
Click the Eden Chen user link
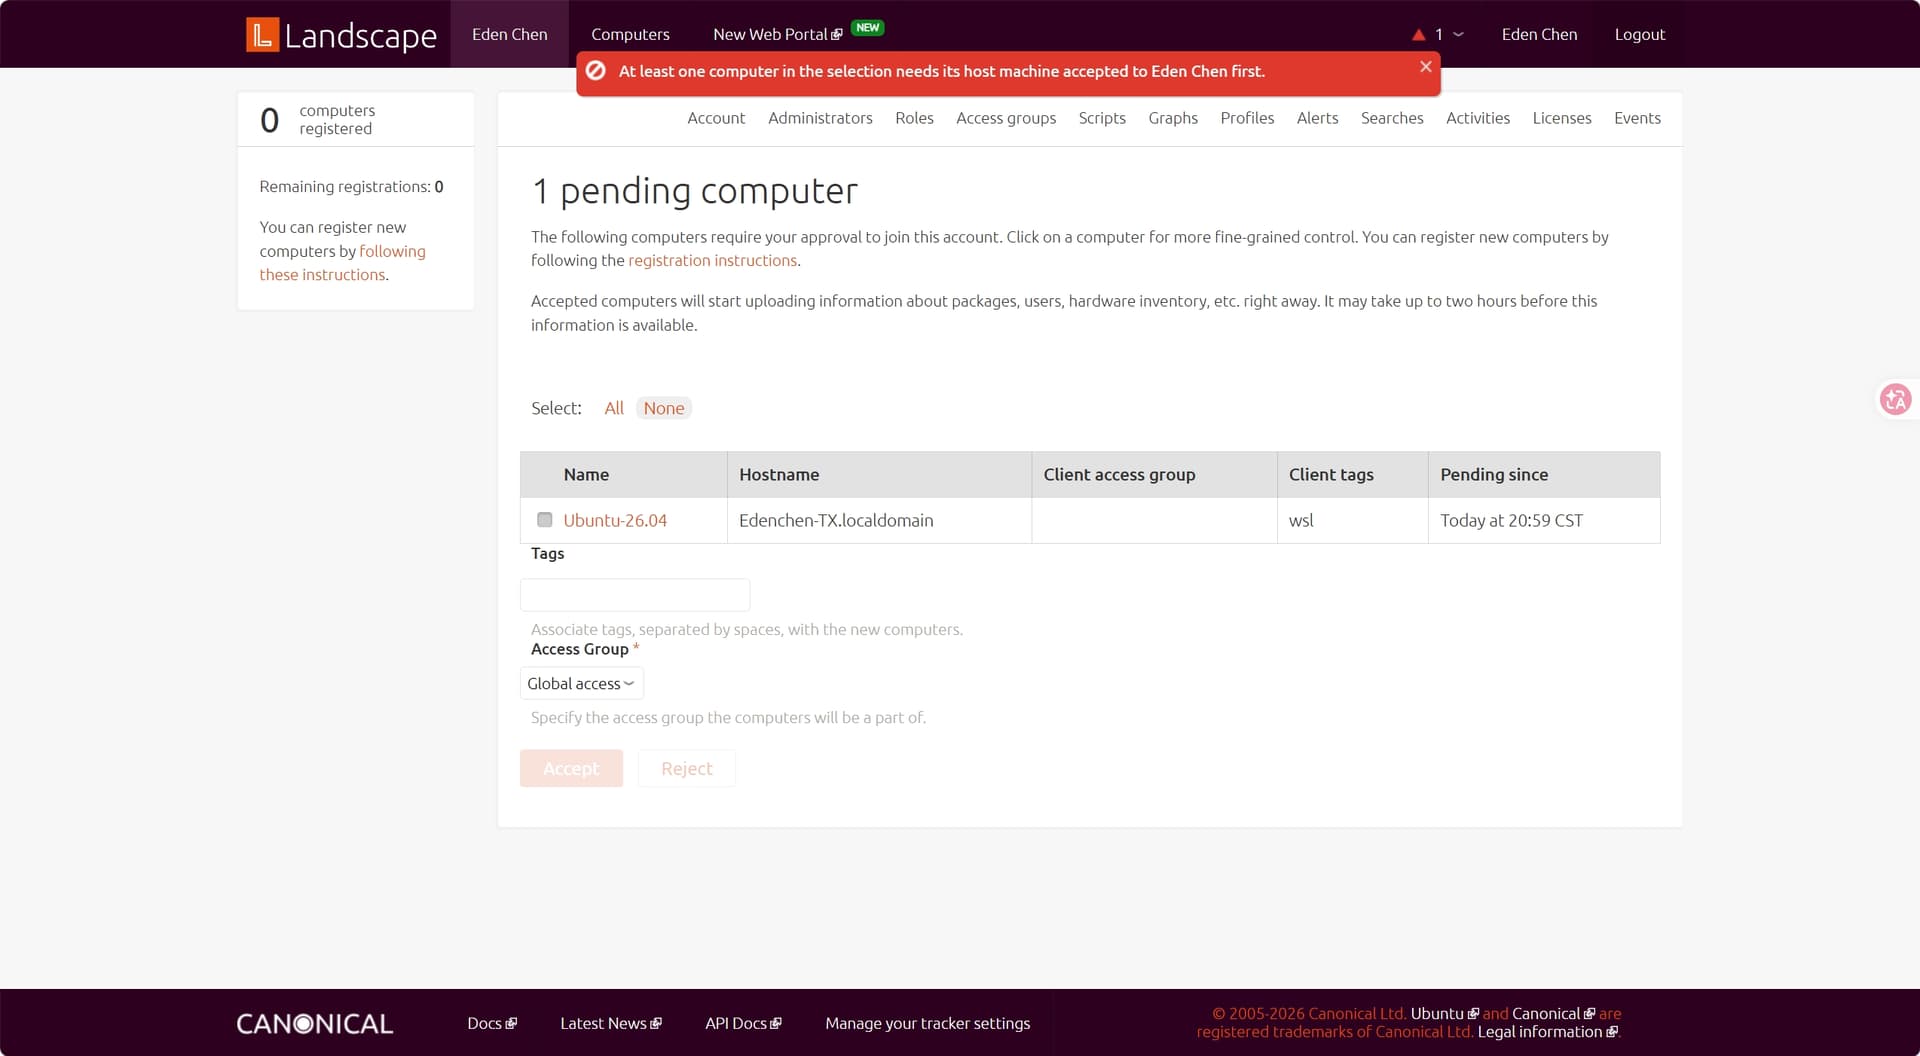(x=1539, y=34)
